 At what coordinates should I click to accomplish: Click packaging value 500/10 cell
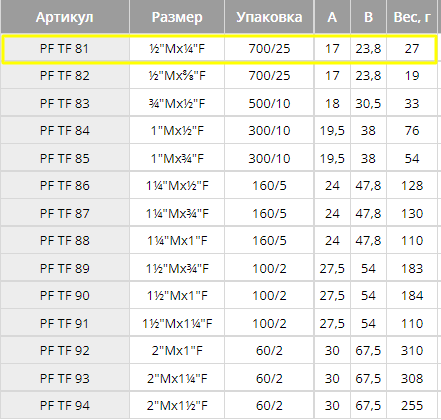(x=269, y=103)
